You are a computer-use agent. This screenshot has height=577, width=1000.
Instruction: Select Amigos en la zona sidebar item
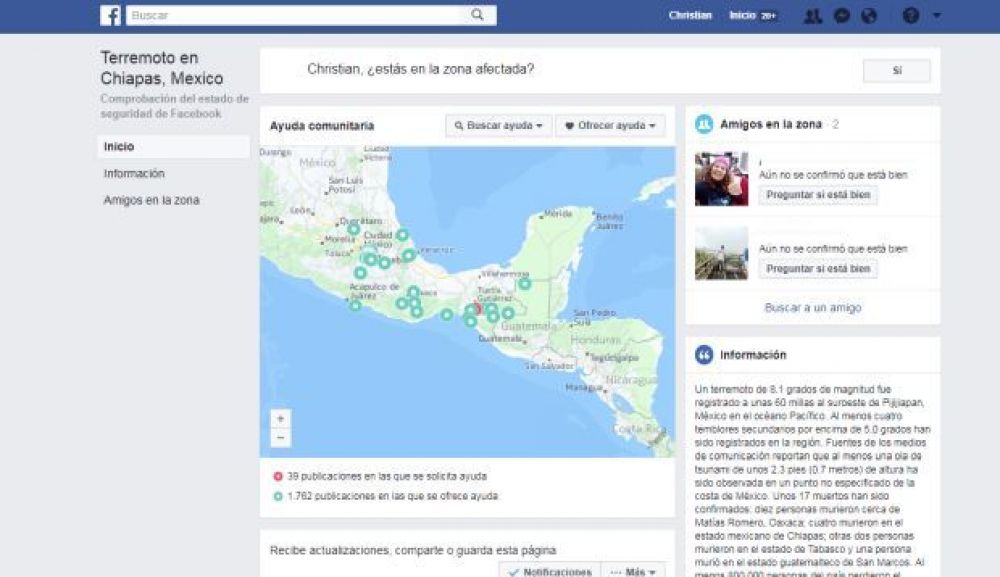tap(151, 200)
